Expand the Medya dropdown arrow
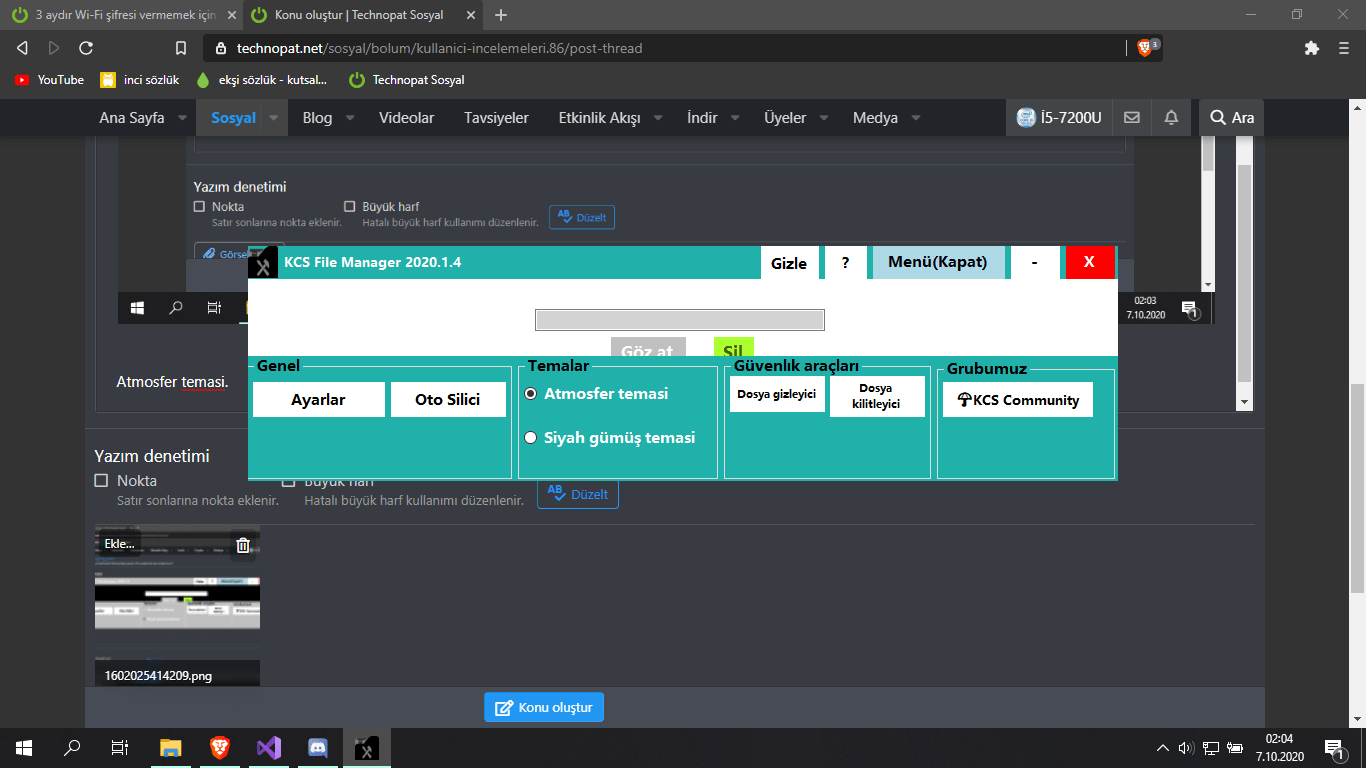This screenshot has width=1366, height=768. coord(915,118)
